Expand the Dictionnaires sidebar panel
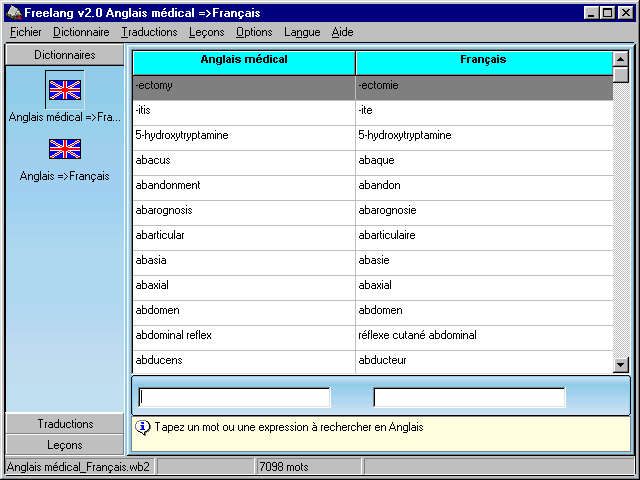This screenshot has width=640, height=480. pos(65,55)
